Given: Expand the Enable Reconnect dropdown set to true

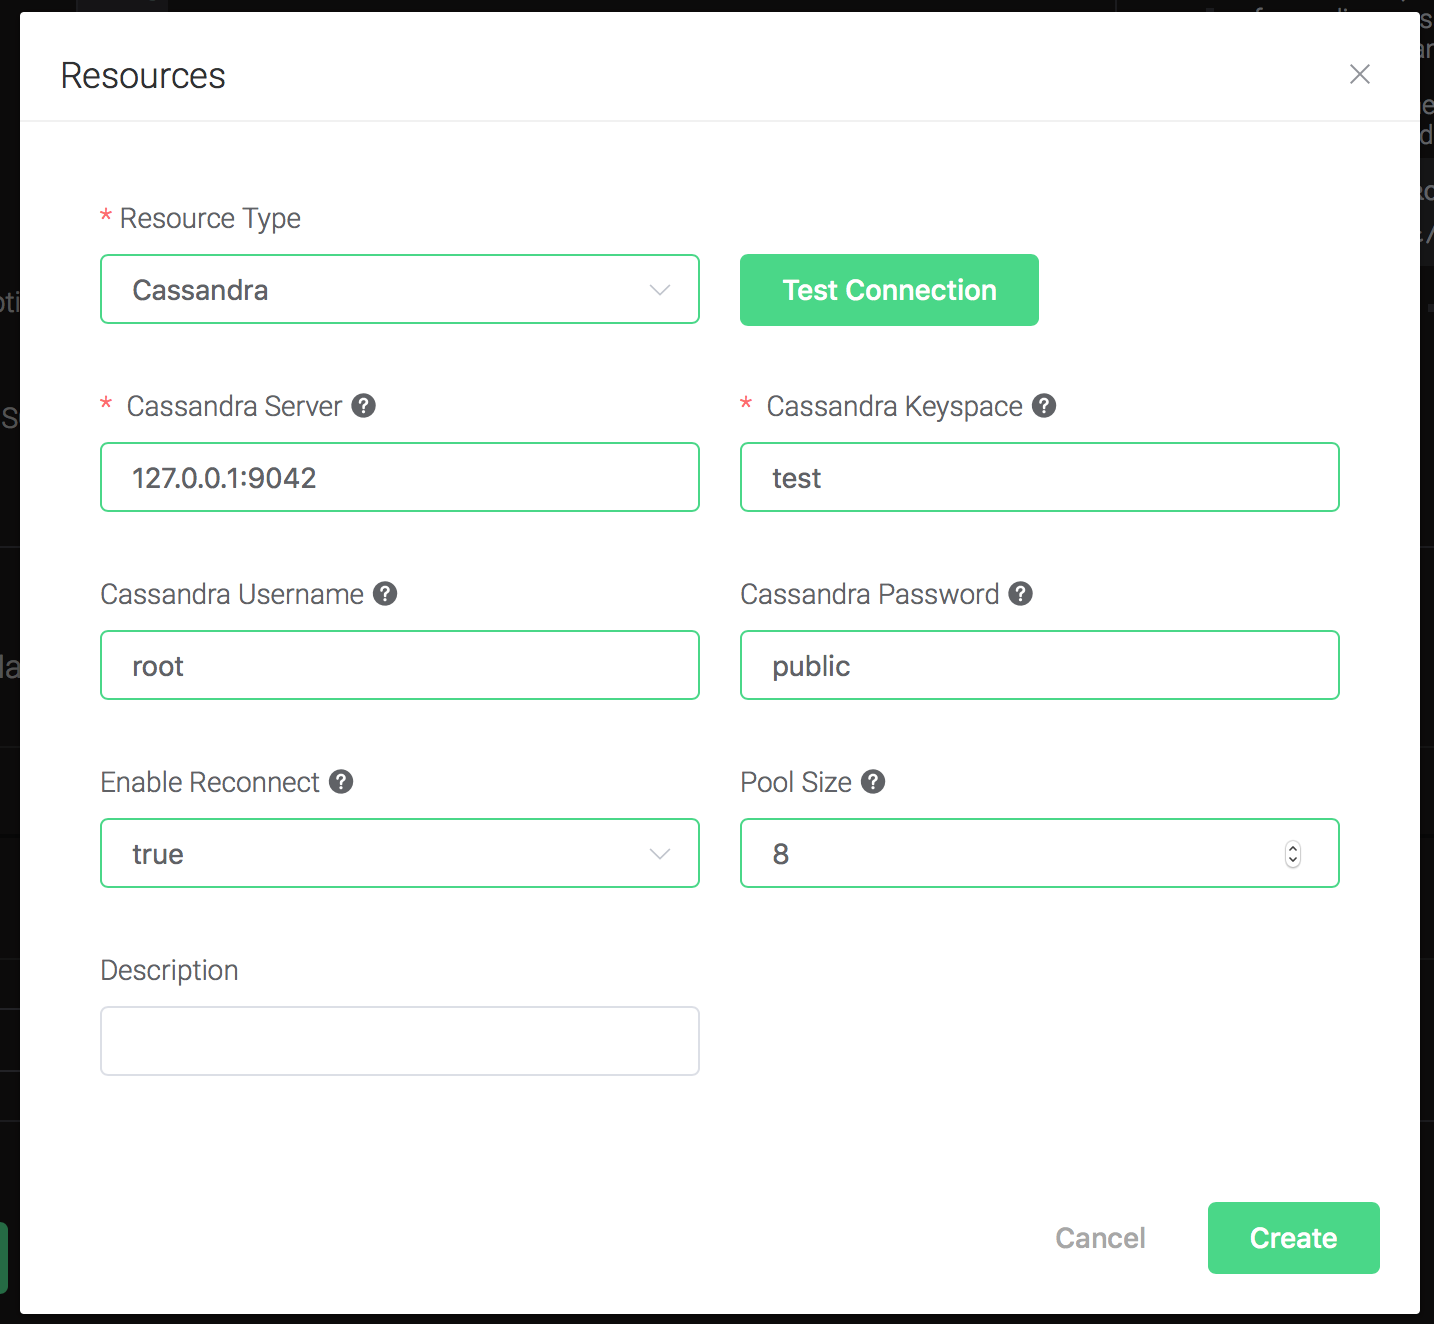Looking at the screenshot, I should point(400,854).
